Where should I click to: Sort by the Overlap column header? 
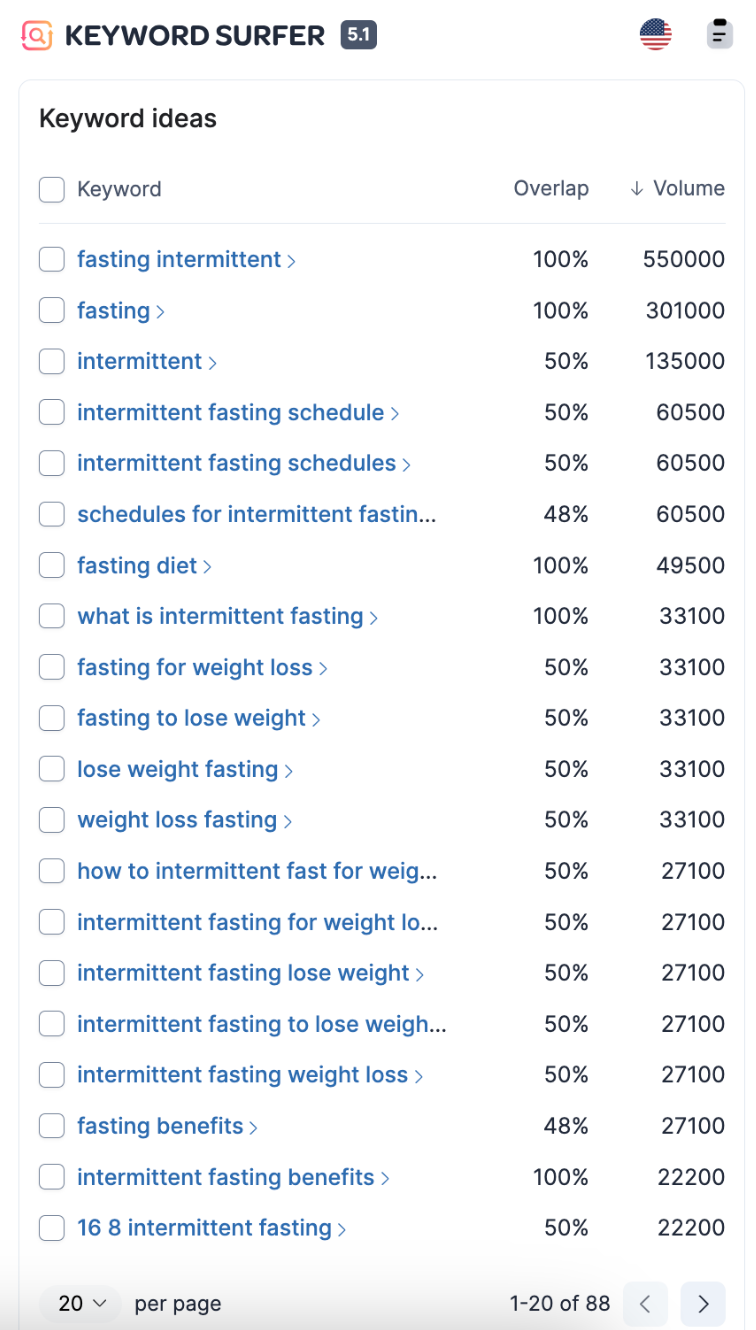tap(550, 189)
